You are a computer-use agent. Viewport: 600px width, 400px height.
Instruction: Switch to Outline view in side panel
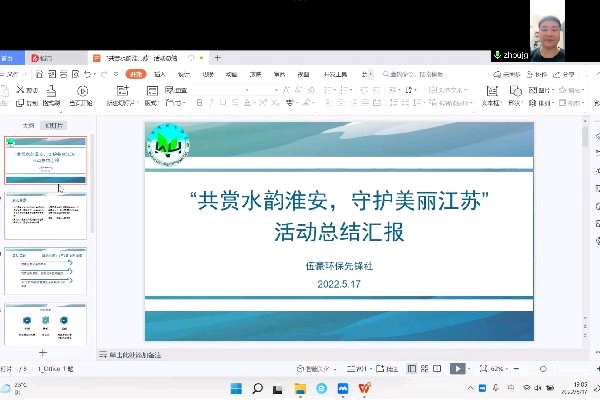pos(29,126)
